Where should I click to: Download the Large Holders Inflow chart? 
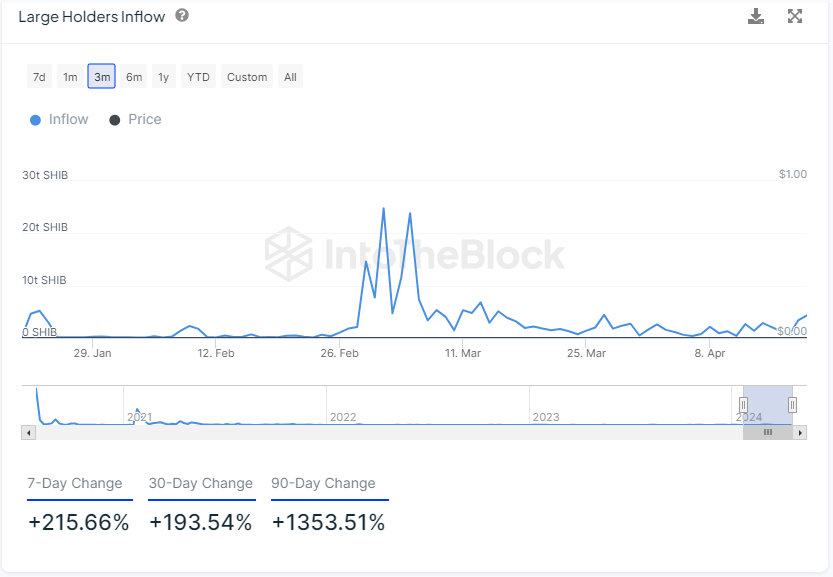click(x=756, y=16)
